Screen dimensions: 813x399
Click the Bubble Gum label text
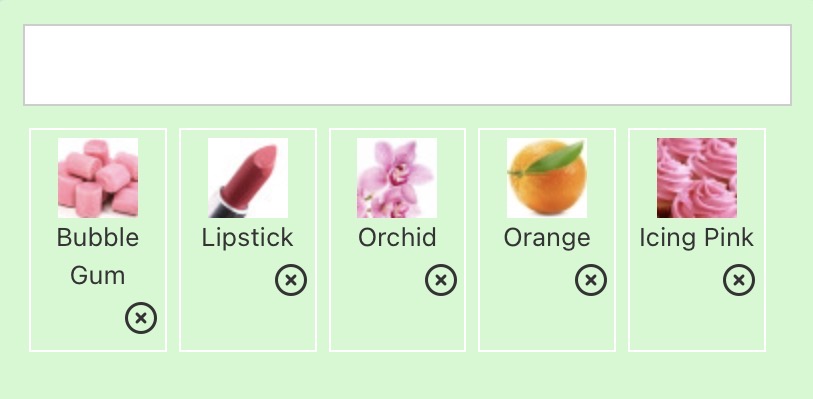[98, 256]
